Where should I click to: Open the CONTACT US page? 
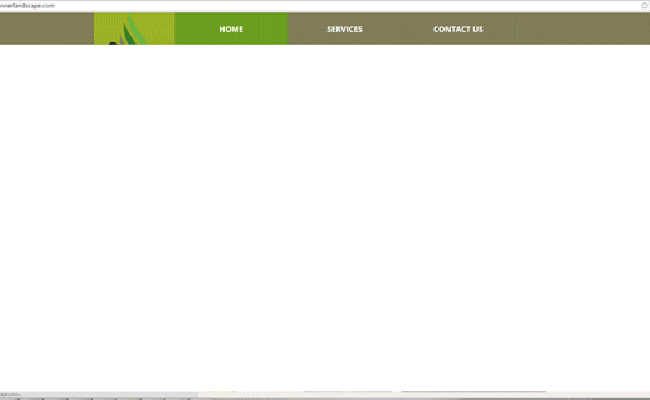(x=458, y=29)
